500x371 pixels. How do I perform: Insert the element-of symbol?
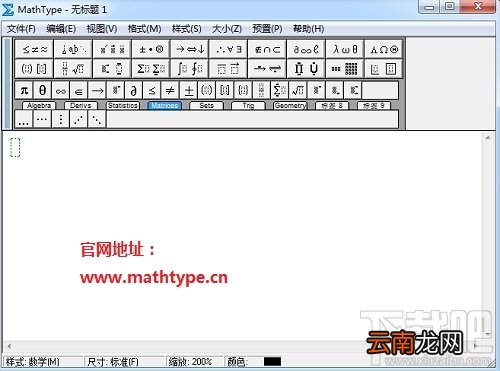[x=79, y=90]
